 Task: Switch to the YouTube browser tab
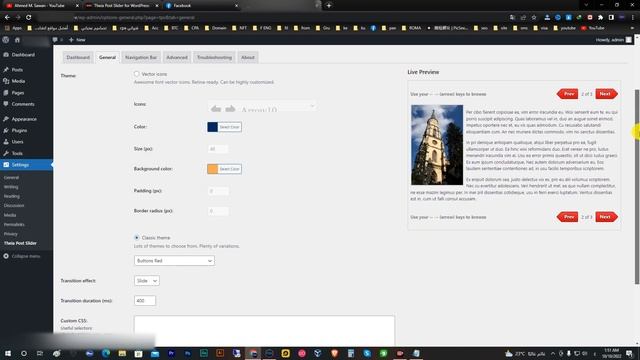pos(42,6)
